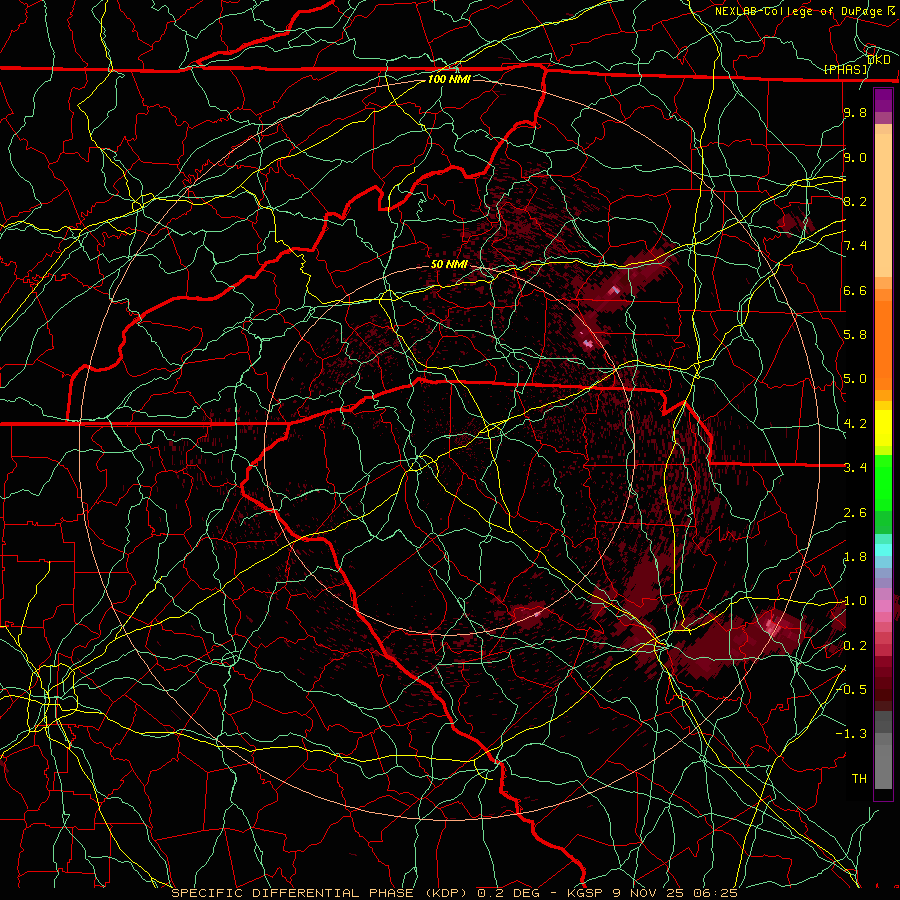Click the 9 NOV 25 date in the caption
The image size is (900, 900).
(649, 893)
